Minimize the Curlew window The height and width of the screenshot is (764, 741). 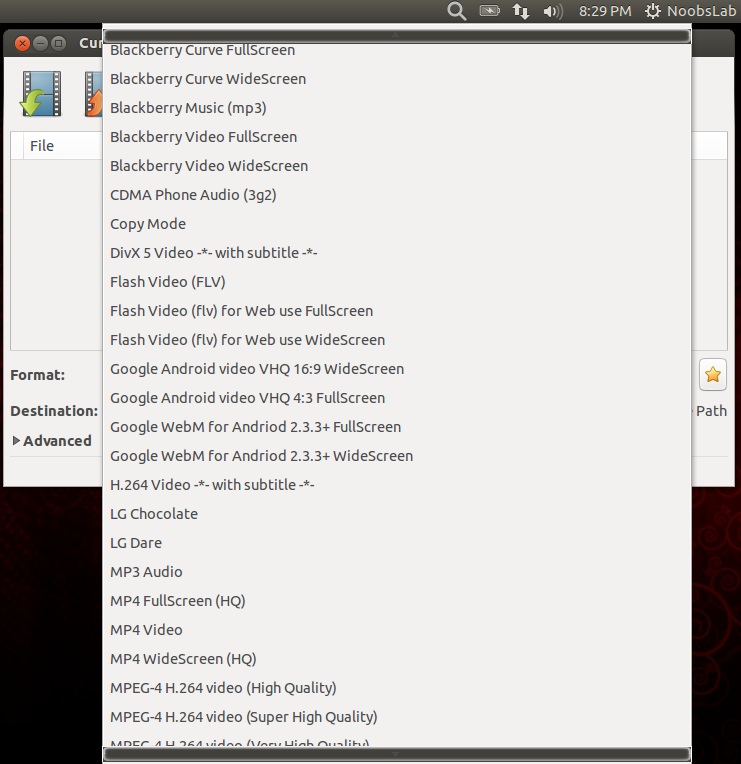point(40,43)
